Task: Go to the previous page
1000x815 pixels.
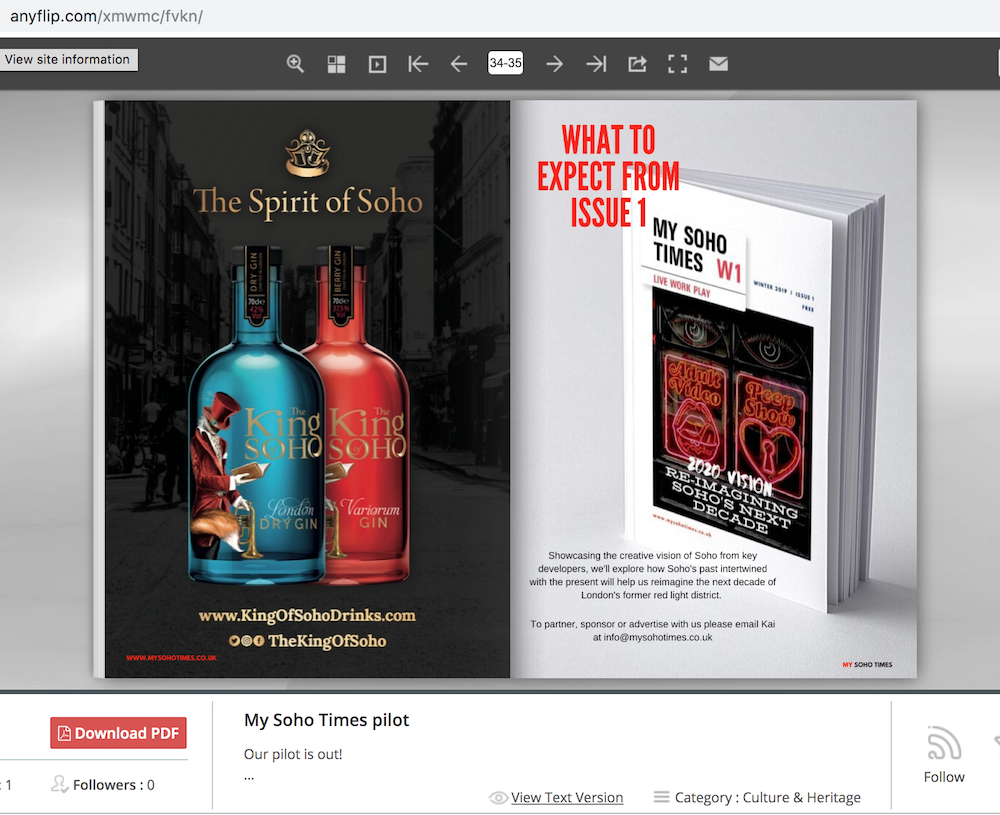Action: (459, 64)
